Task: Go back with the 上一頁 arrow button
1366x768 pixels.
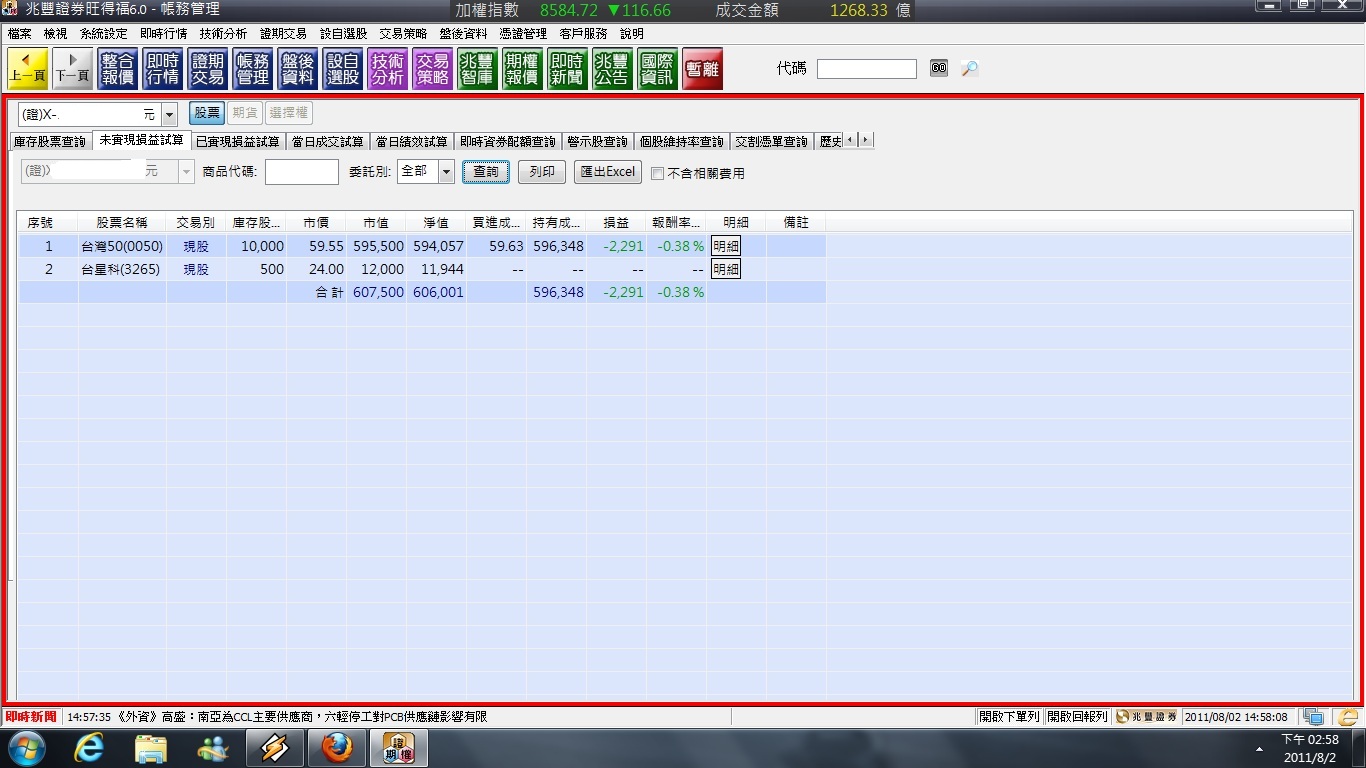Action: pyautogui.click(x=27, y=69)
